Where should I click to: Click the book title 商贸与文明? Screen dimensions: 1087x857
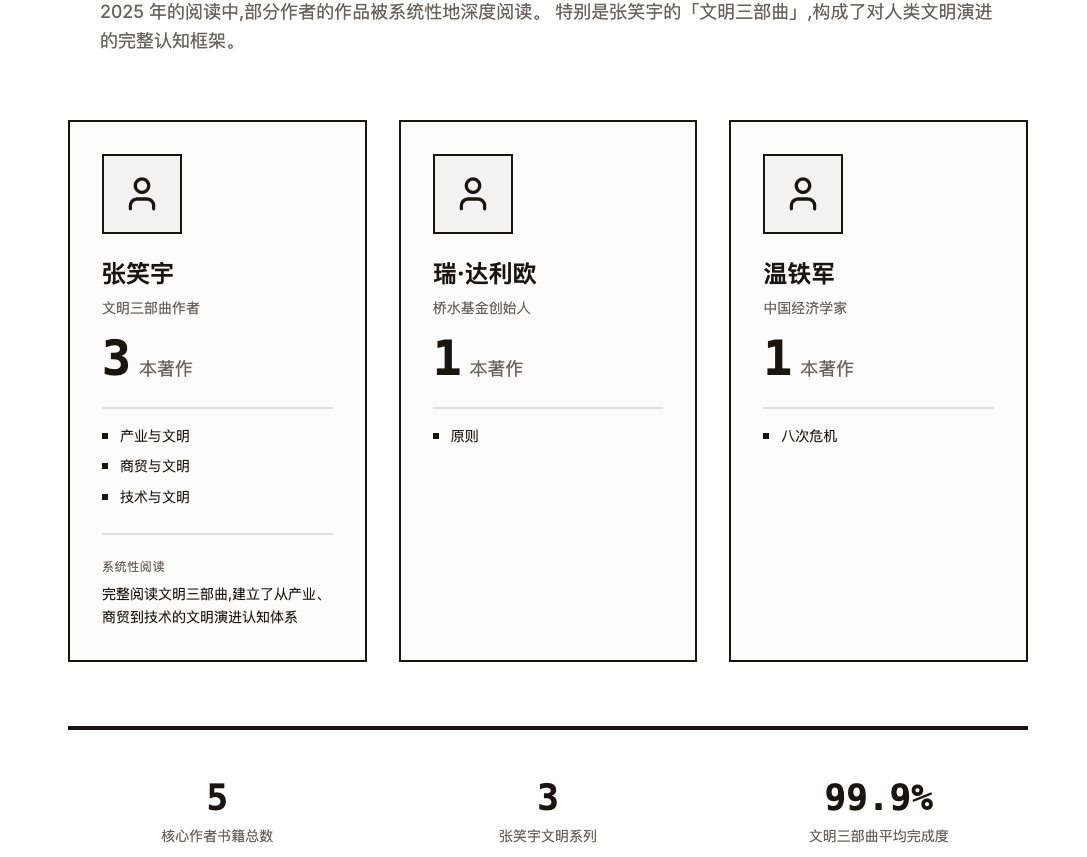click(x=155, y=466)
